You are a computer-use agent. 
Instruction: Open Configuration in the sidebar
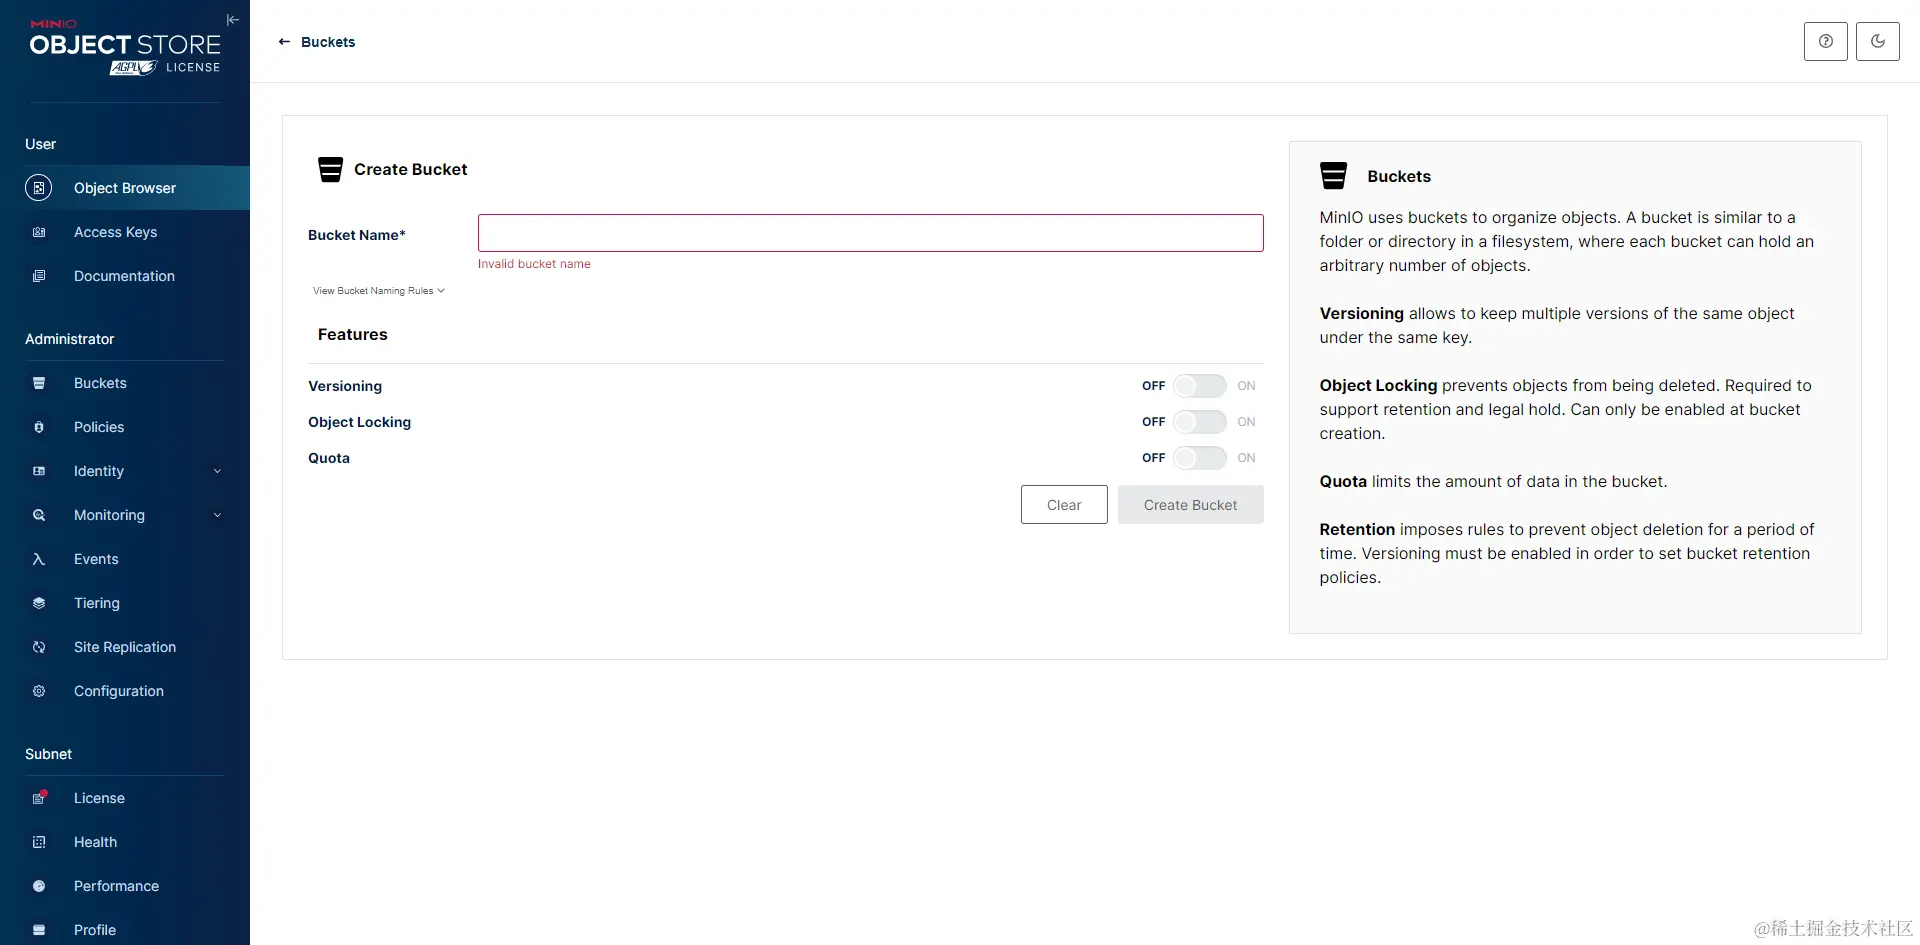point(125,691)
